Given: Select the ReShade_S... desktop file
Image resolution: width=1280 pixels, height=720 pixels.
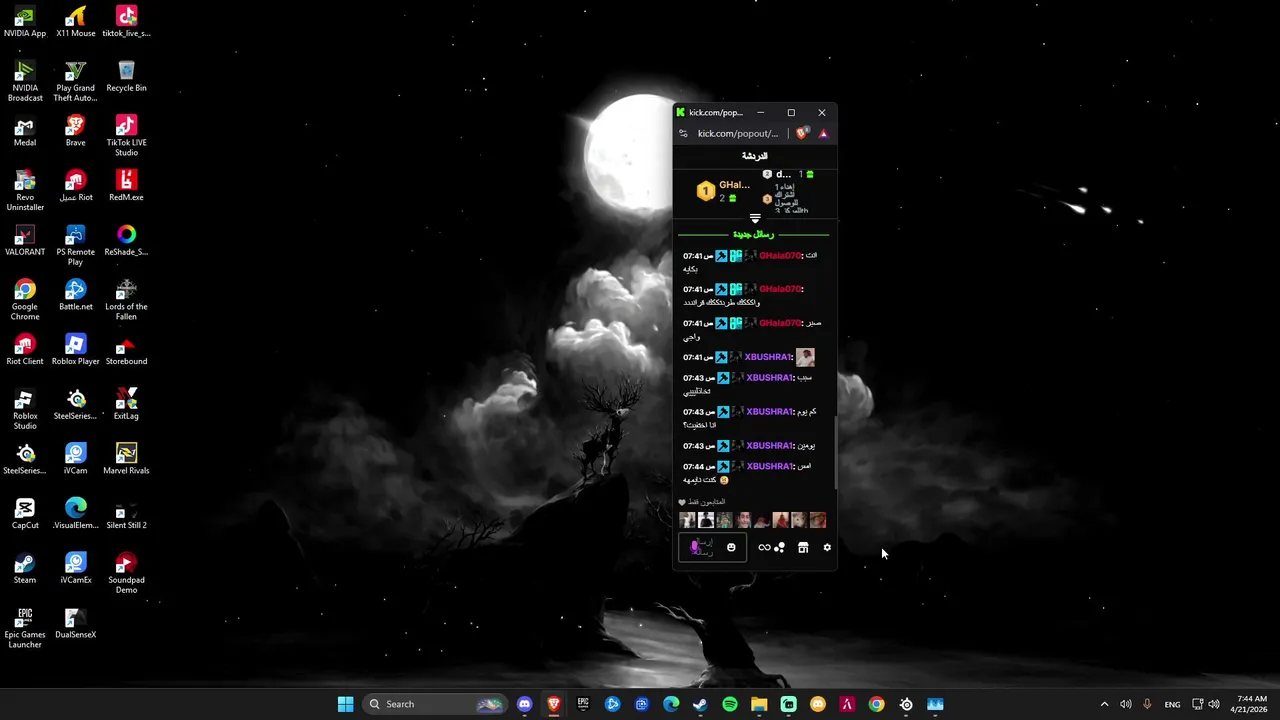Looking at the screenshot, I should [126, 241].
